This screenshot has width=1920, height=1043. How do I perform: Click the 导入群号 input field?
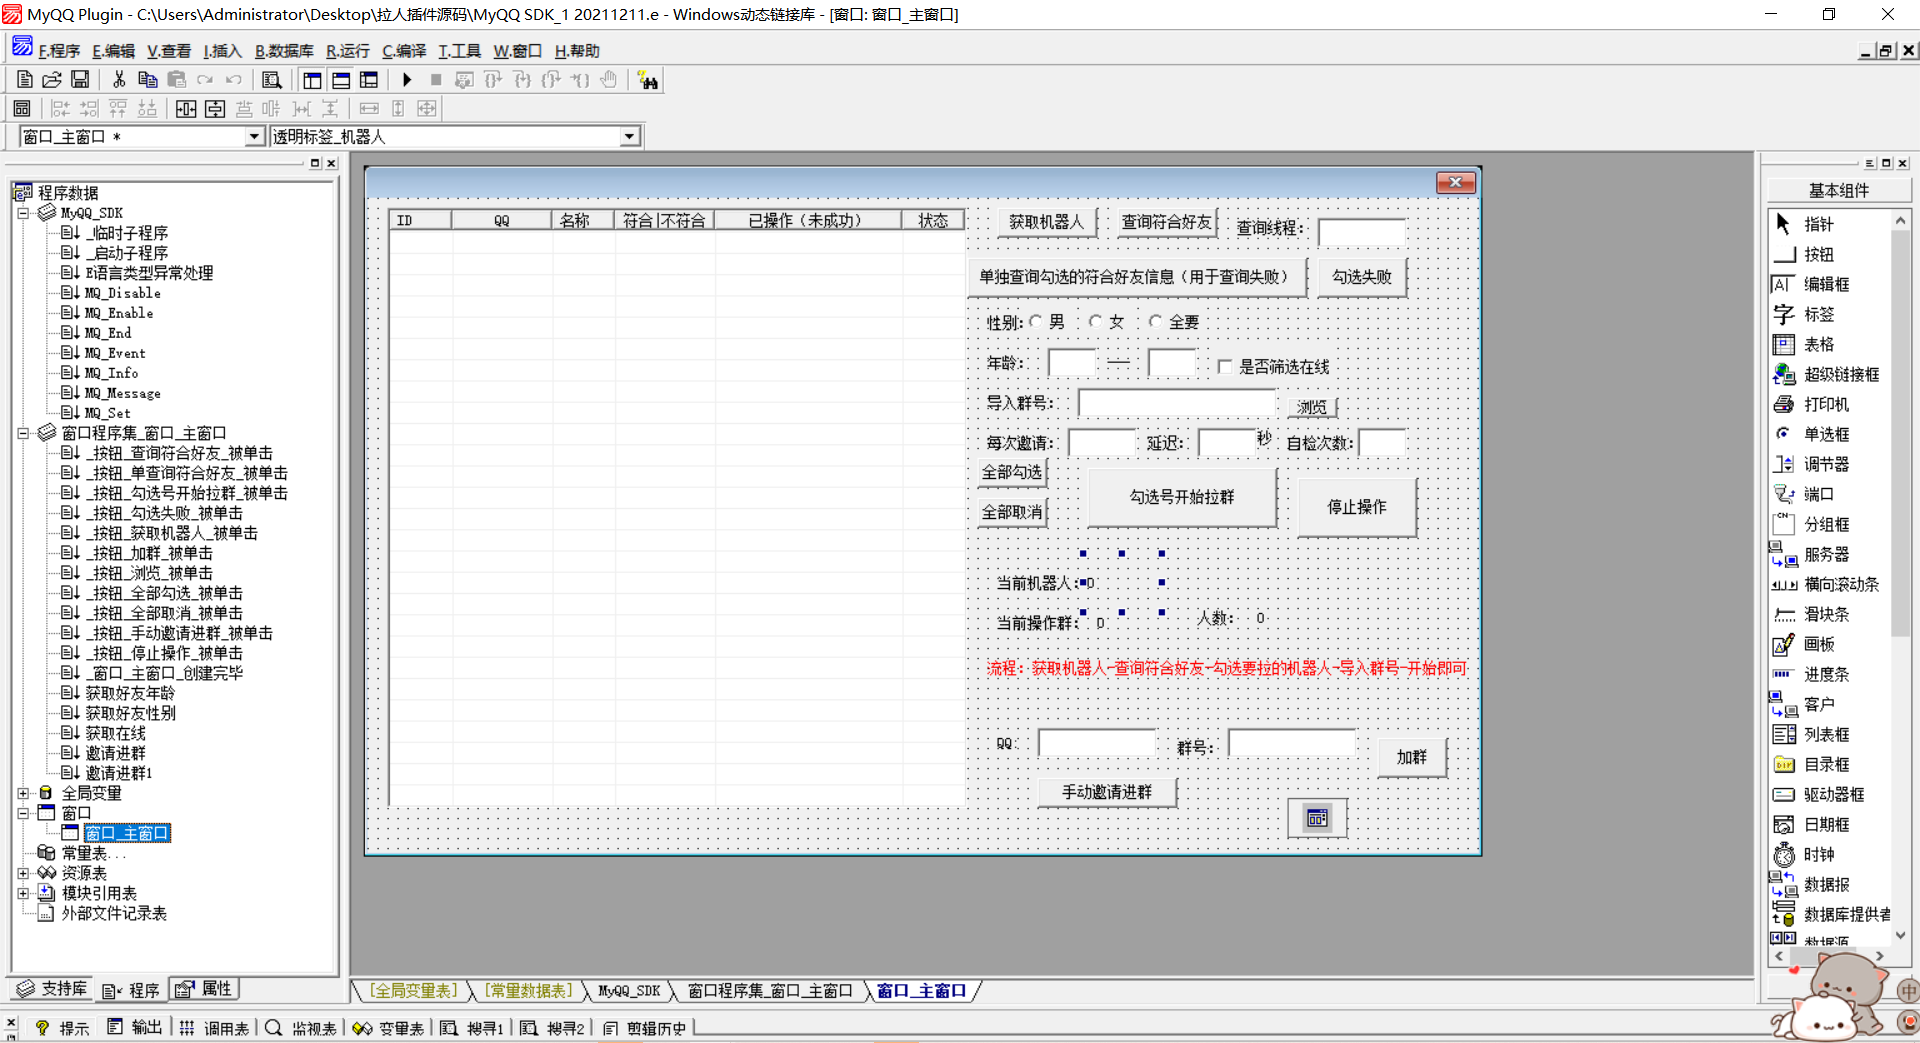1176,403
